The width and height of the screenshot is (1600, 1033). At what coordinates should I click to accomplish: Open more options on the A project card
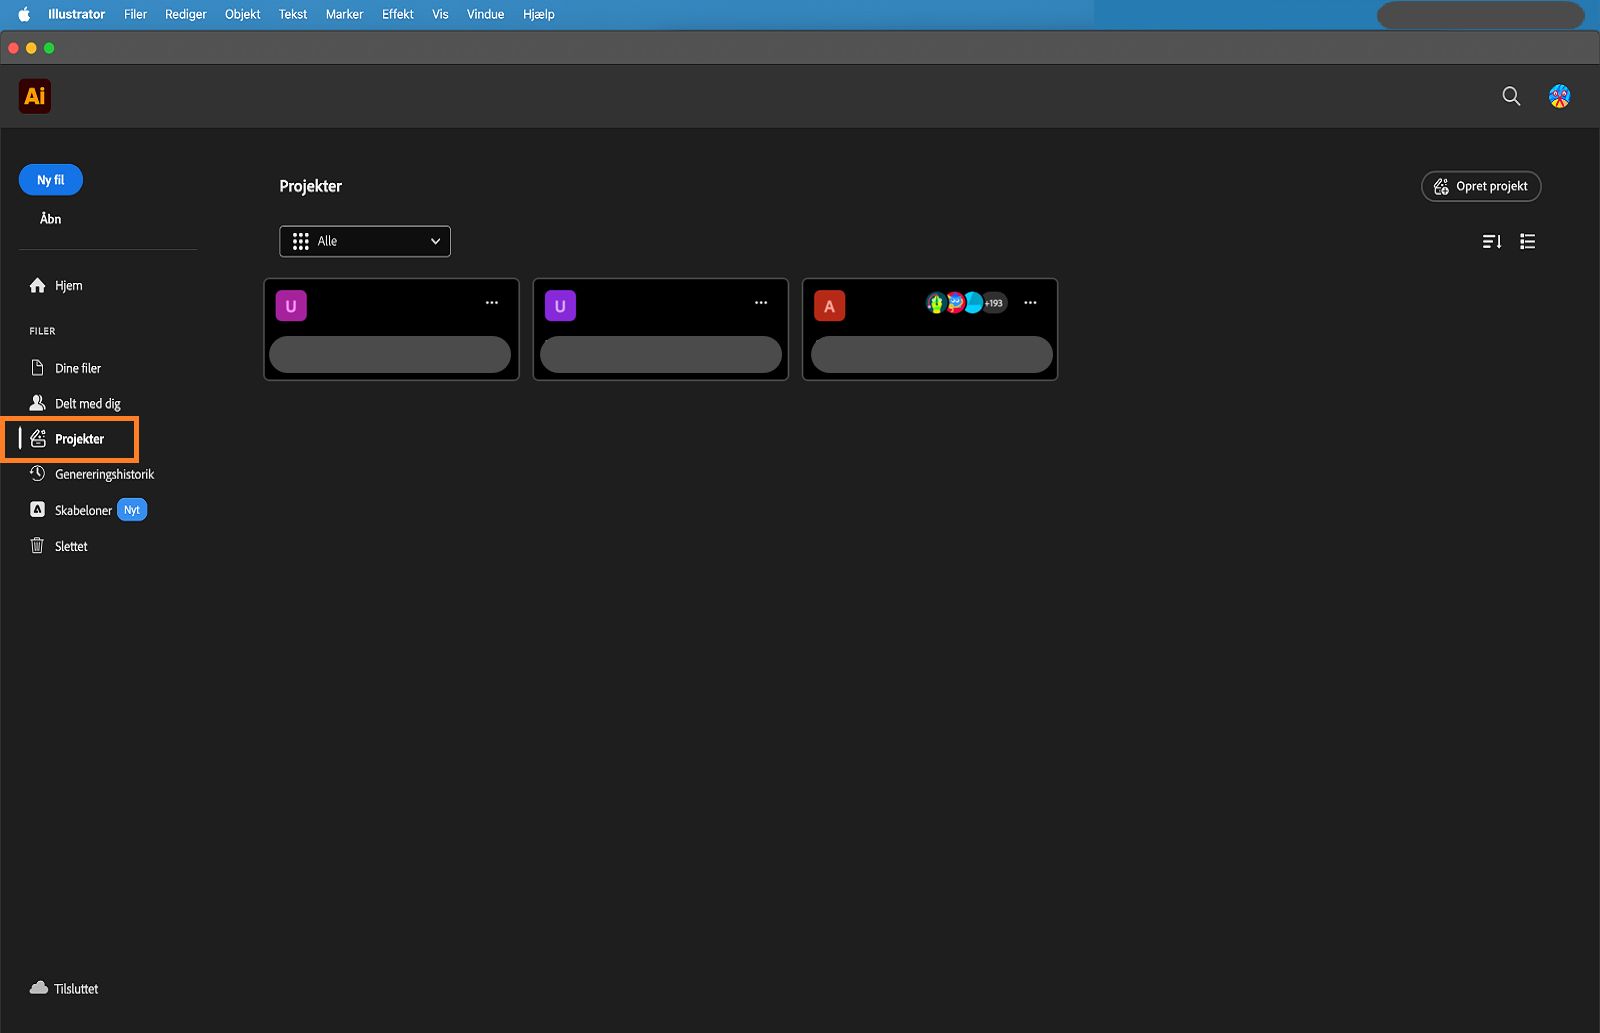1030,303
